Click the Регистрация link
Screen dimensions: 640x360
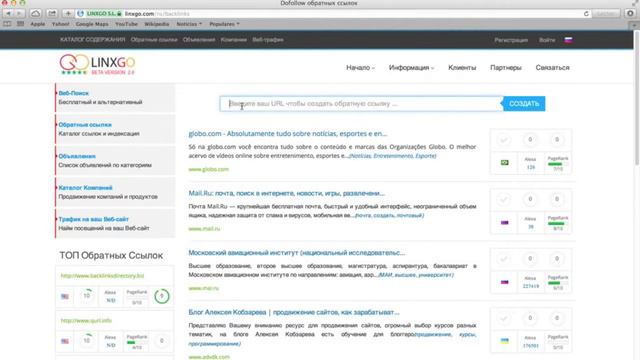511,40
